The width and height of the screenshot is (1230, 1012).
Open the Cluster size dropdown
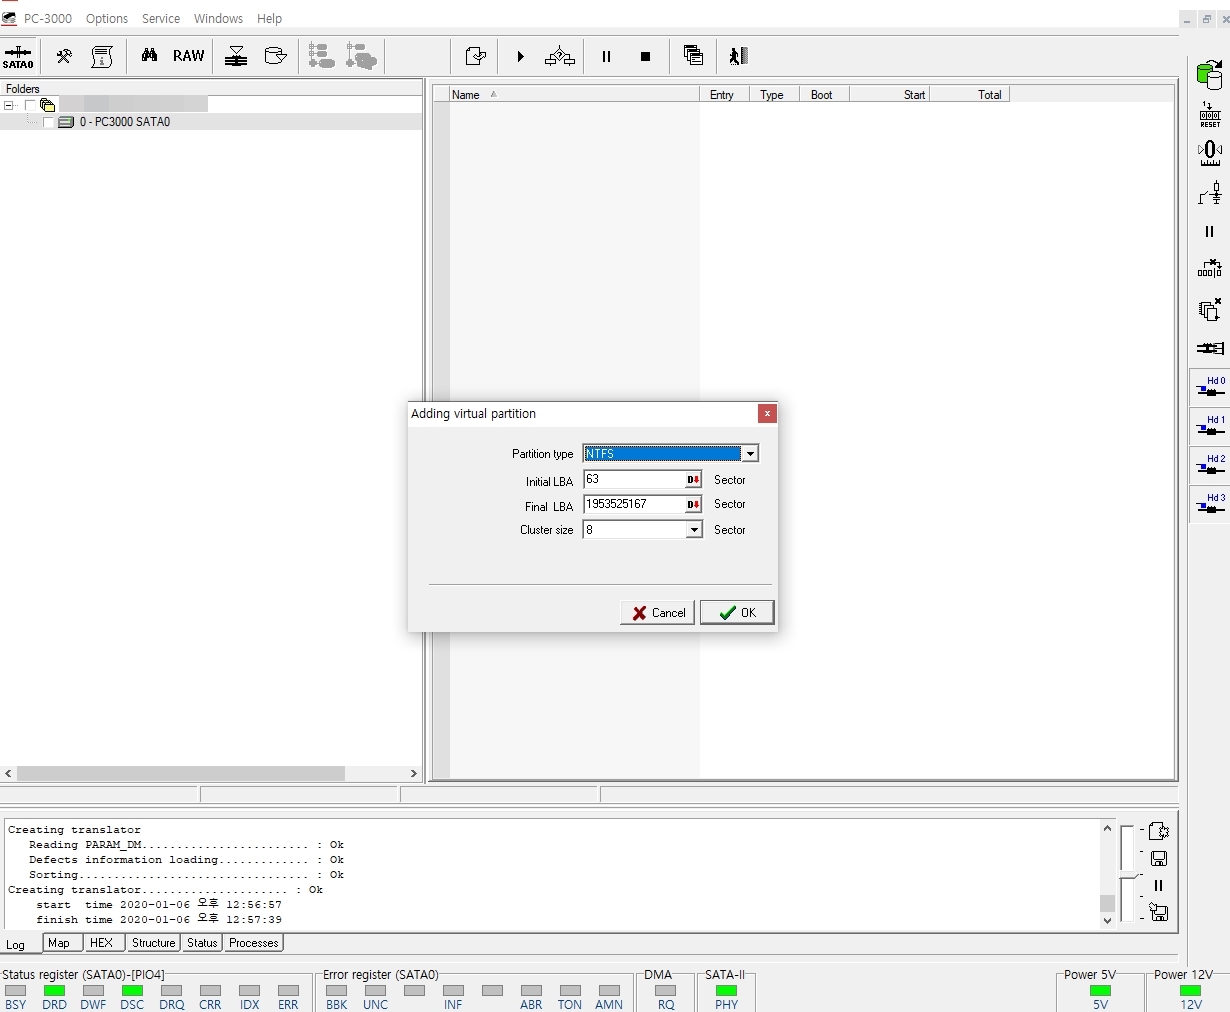[694, 530]
